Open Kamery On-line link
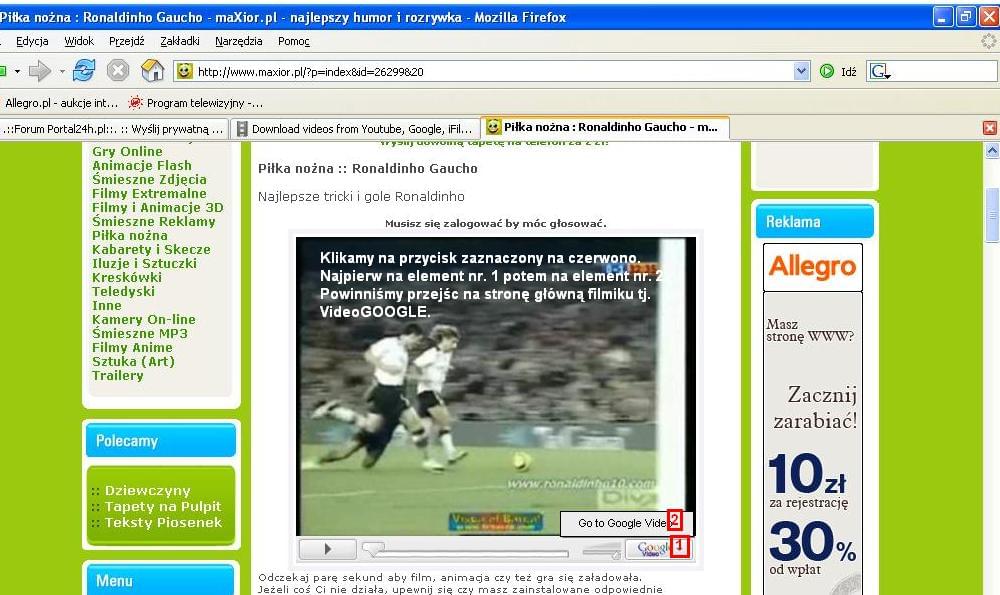This screenshot has width=1000, height=595. pyautogui.click(x=143, y=320)
